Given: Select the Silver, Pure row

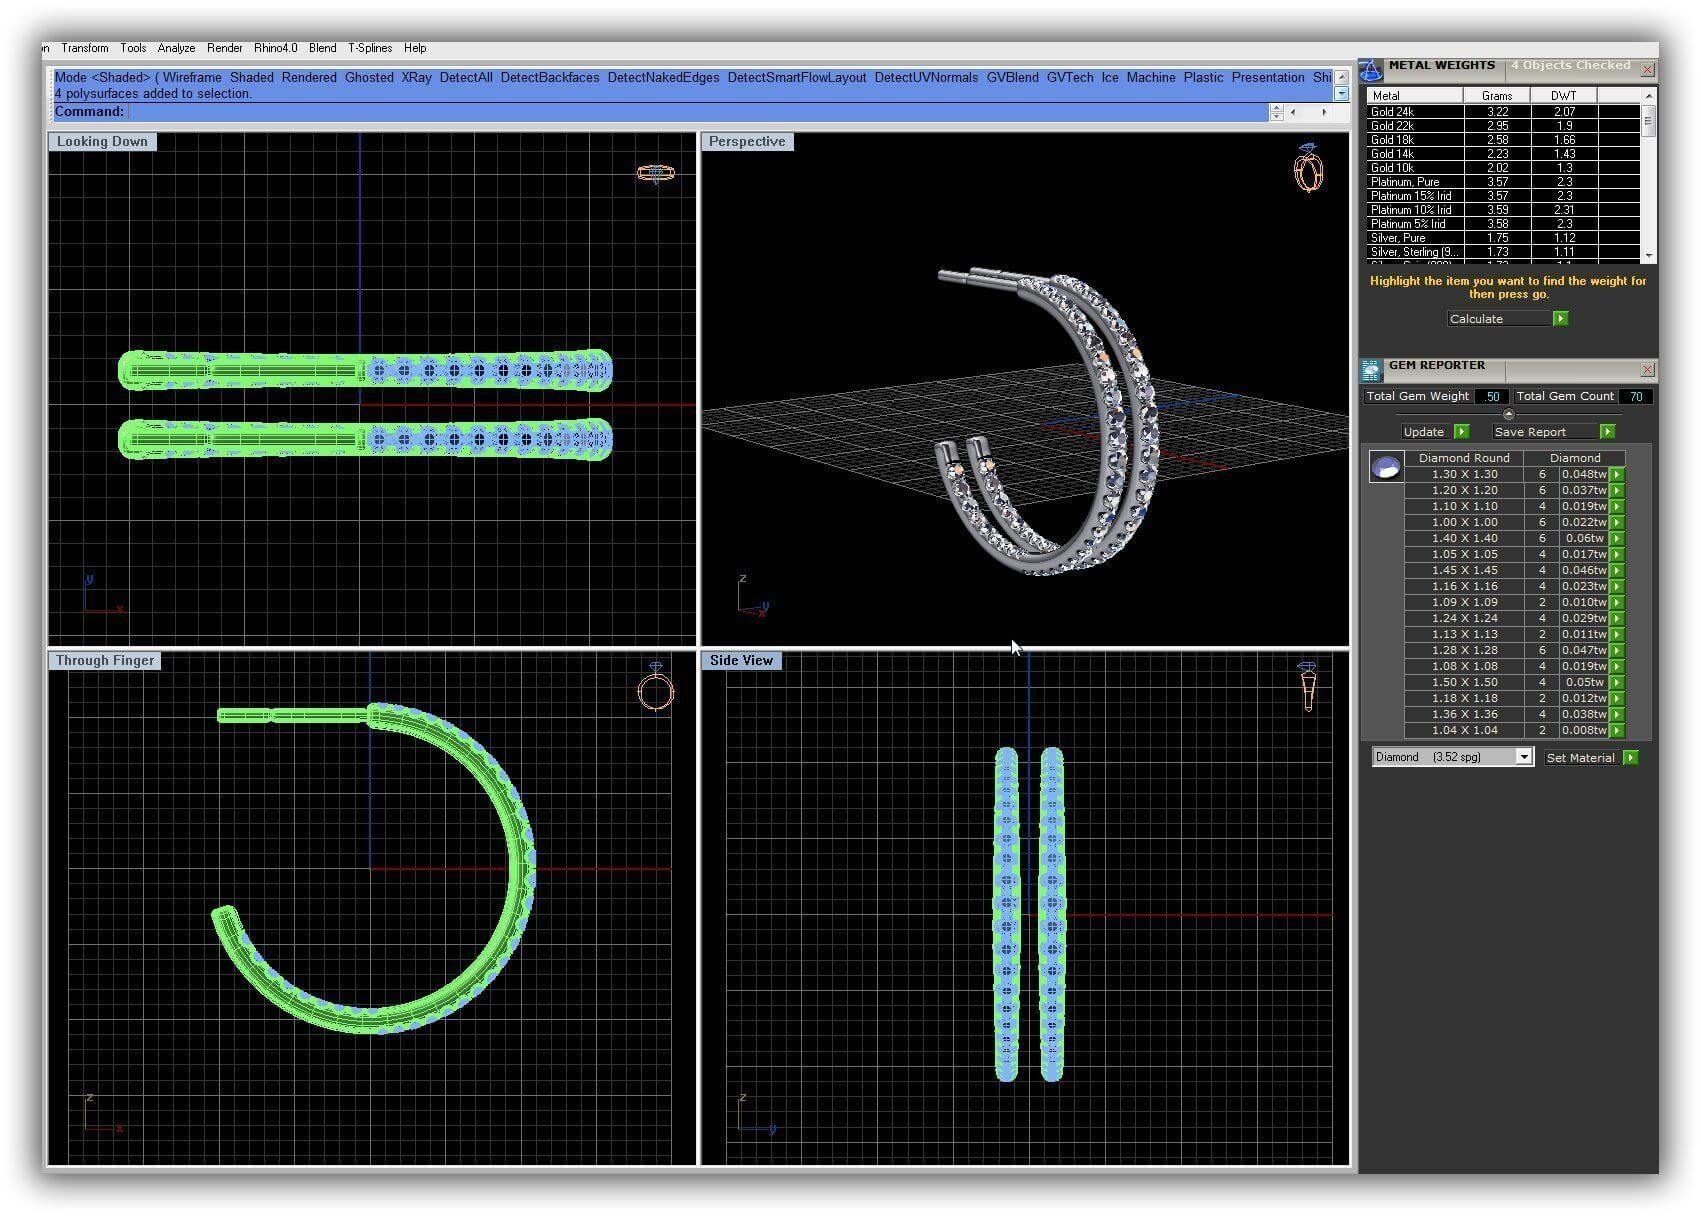Looking at the screenshot, I should pyautogui.click(x=1503, y=238).
